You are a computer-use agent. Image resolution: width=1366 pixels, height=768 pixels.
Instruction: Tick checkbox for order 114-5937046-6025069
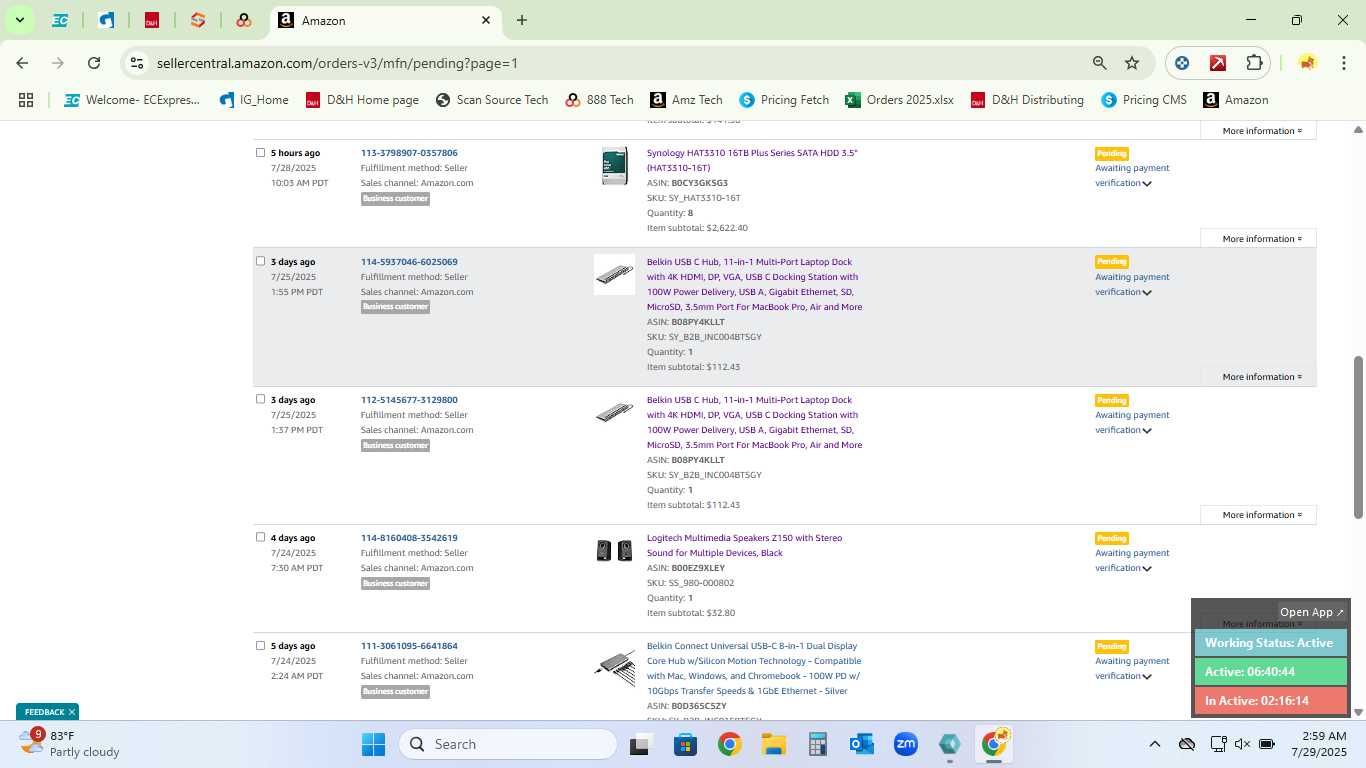[x=260, y=261]
